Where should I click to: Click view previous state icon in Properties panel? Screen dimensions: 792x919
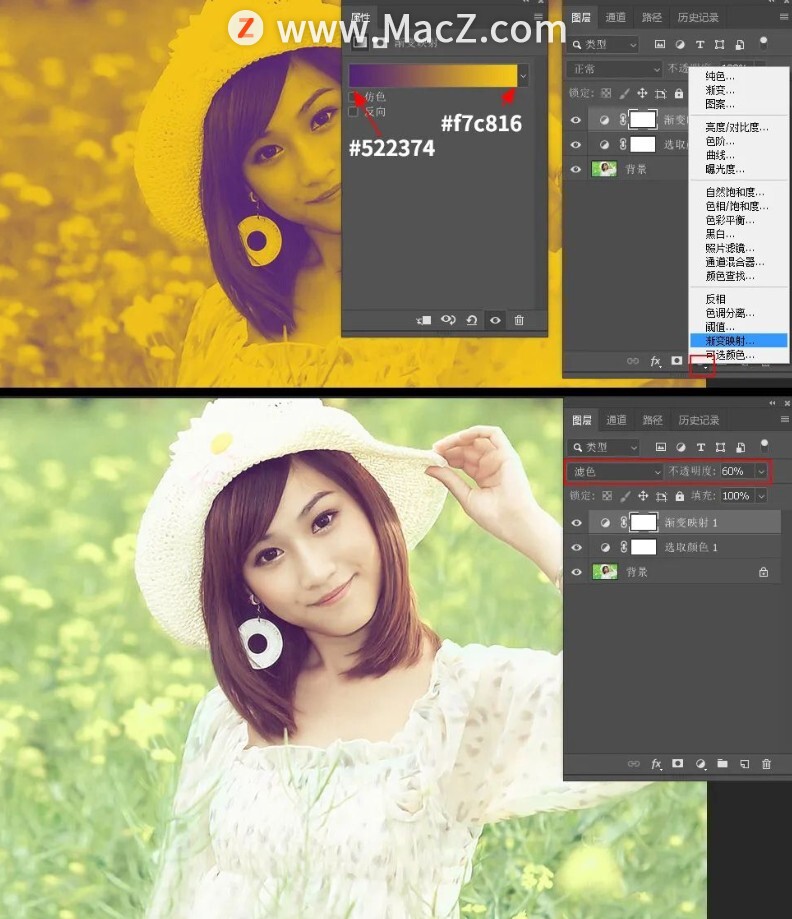tap(448, 320)
